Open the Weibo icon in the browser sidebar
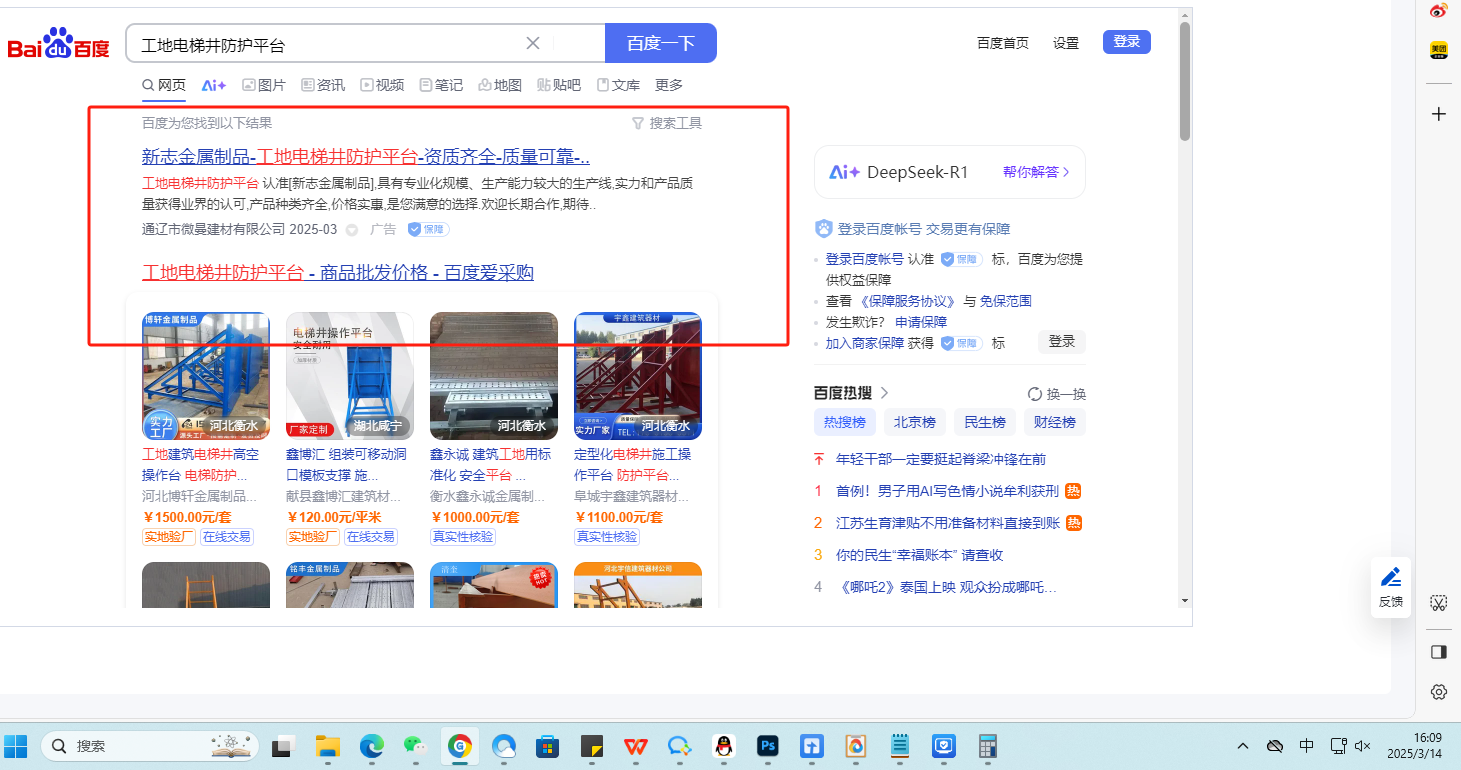 [x=1438, y=11]
